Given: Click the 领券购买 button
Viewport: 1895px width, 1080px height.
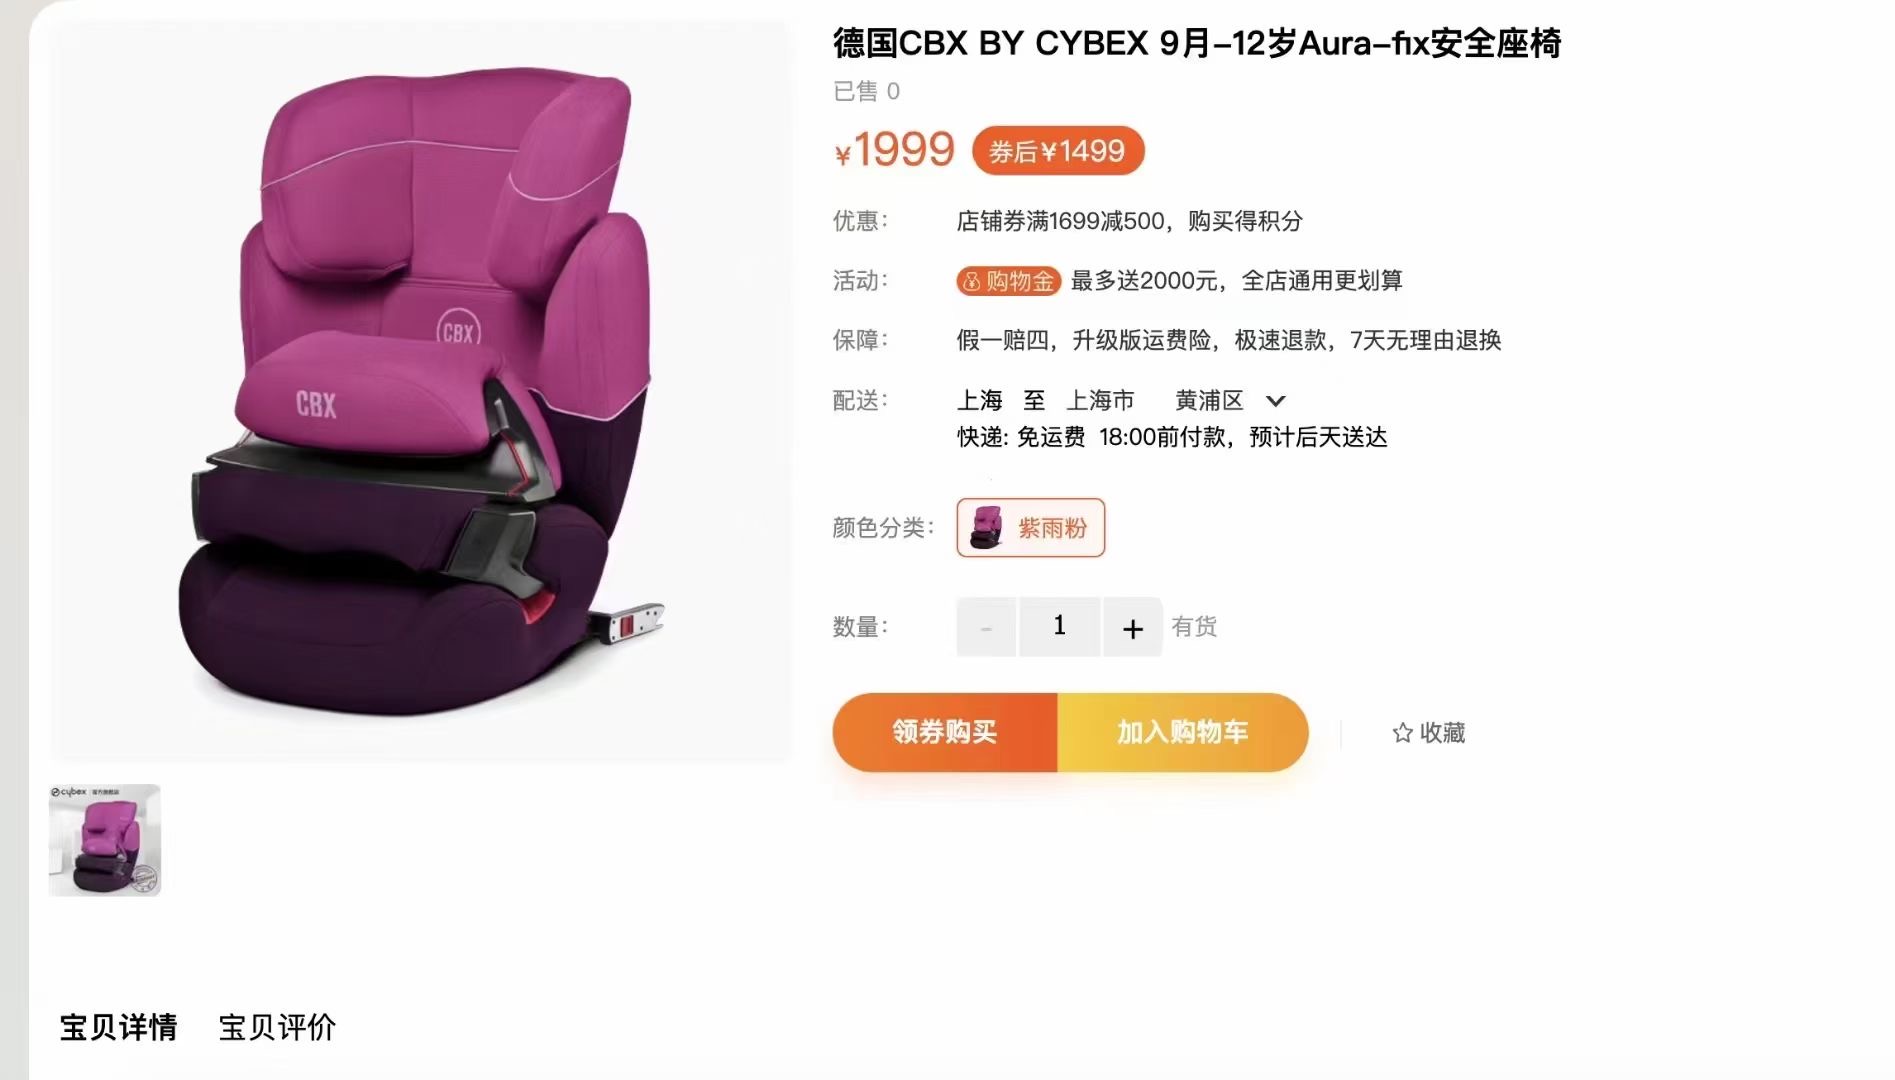Looking at the screenshot, I should point(945,732).
